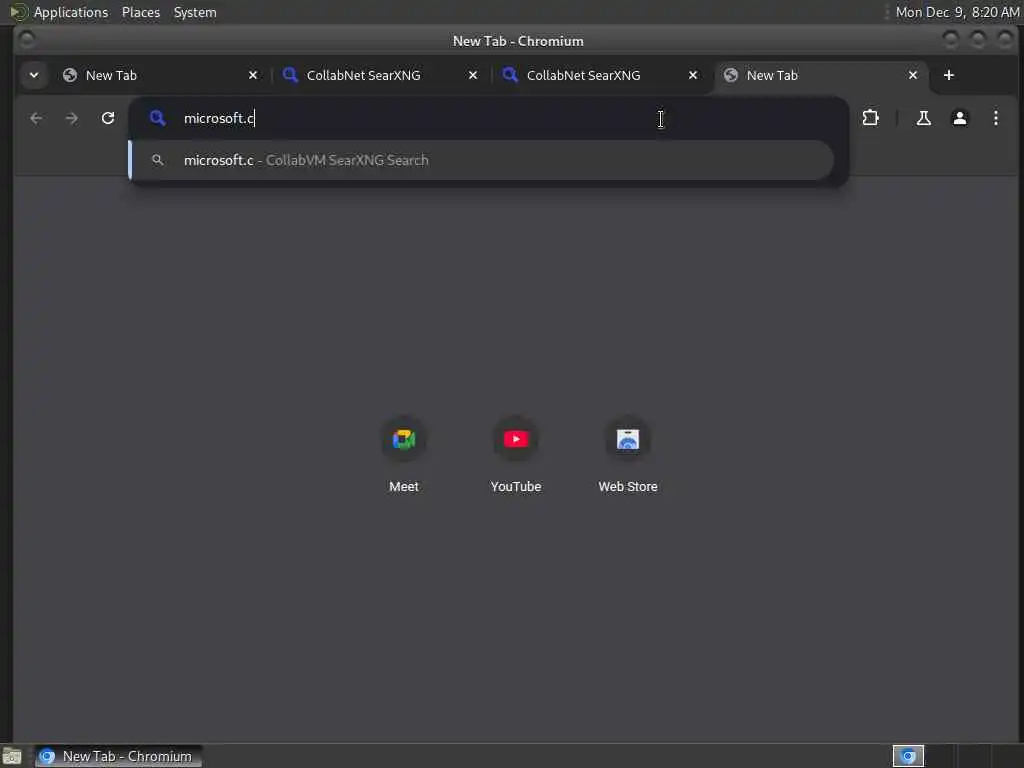
Task: Switch to the first New Tab
Action: [160, 75]
